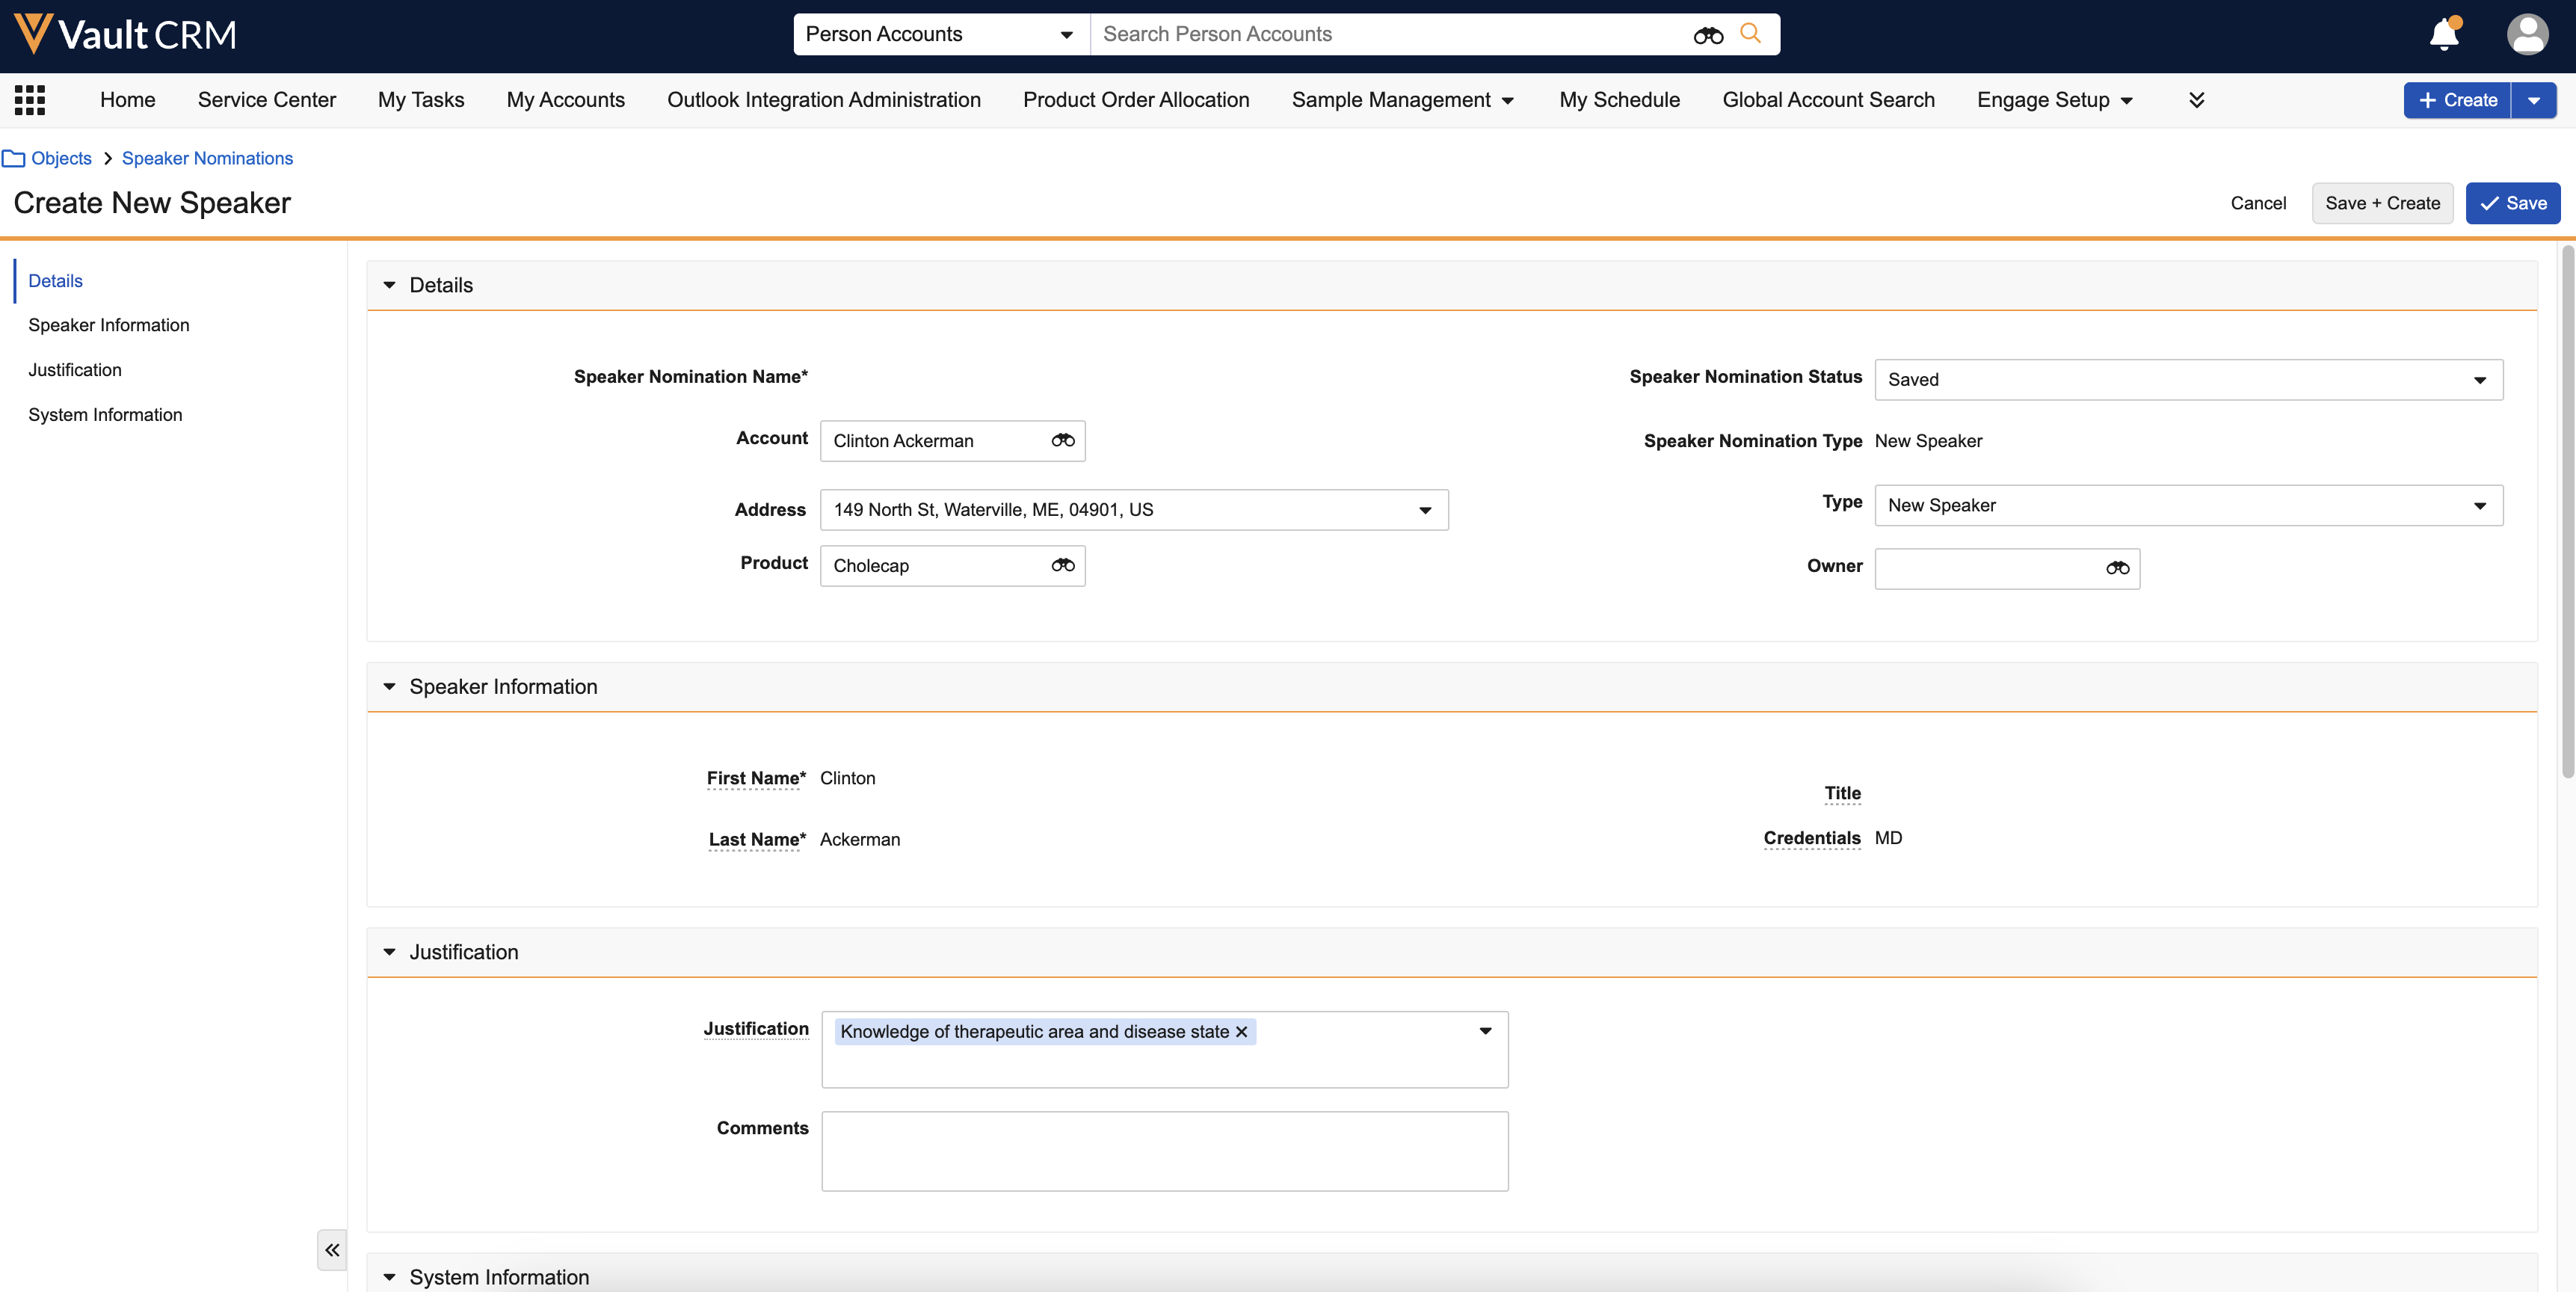This screenshot has width=2576, height=1292.
Task: Remove the Knowledge of therapeutic area tag
Action: pos(1242,1032)
